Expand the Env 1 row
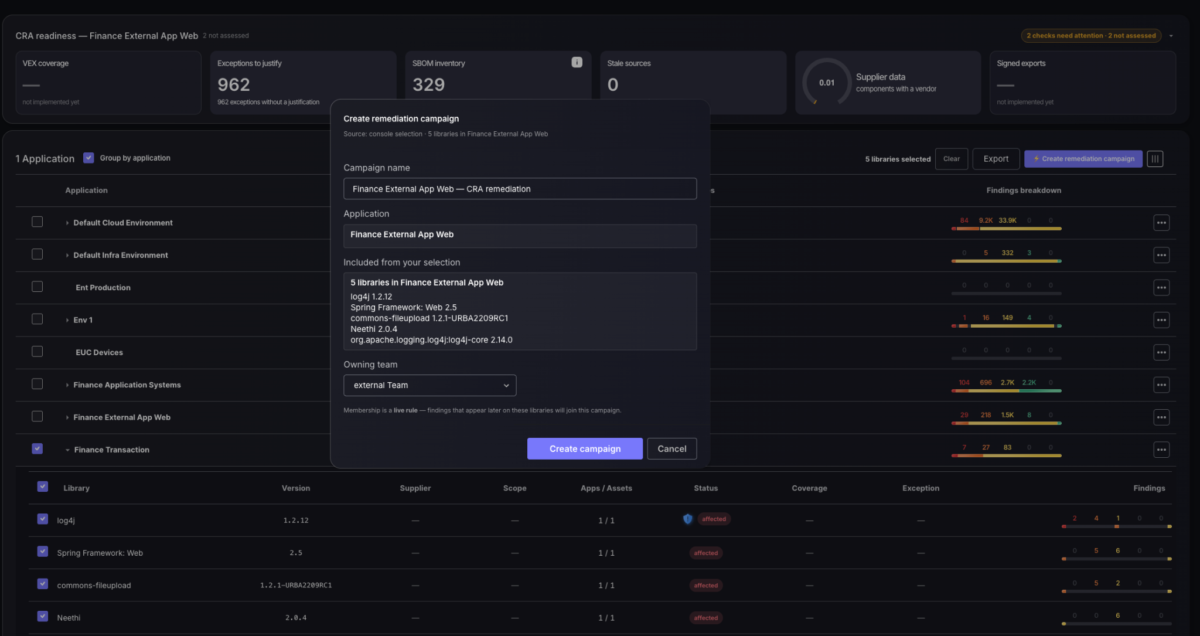Viewport: 1200px width, 636px height. 68,320
